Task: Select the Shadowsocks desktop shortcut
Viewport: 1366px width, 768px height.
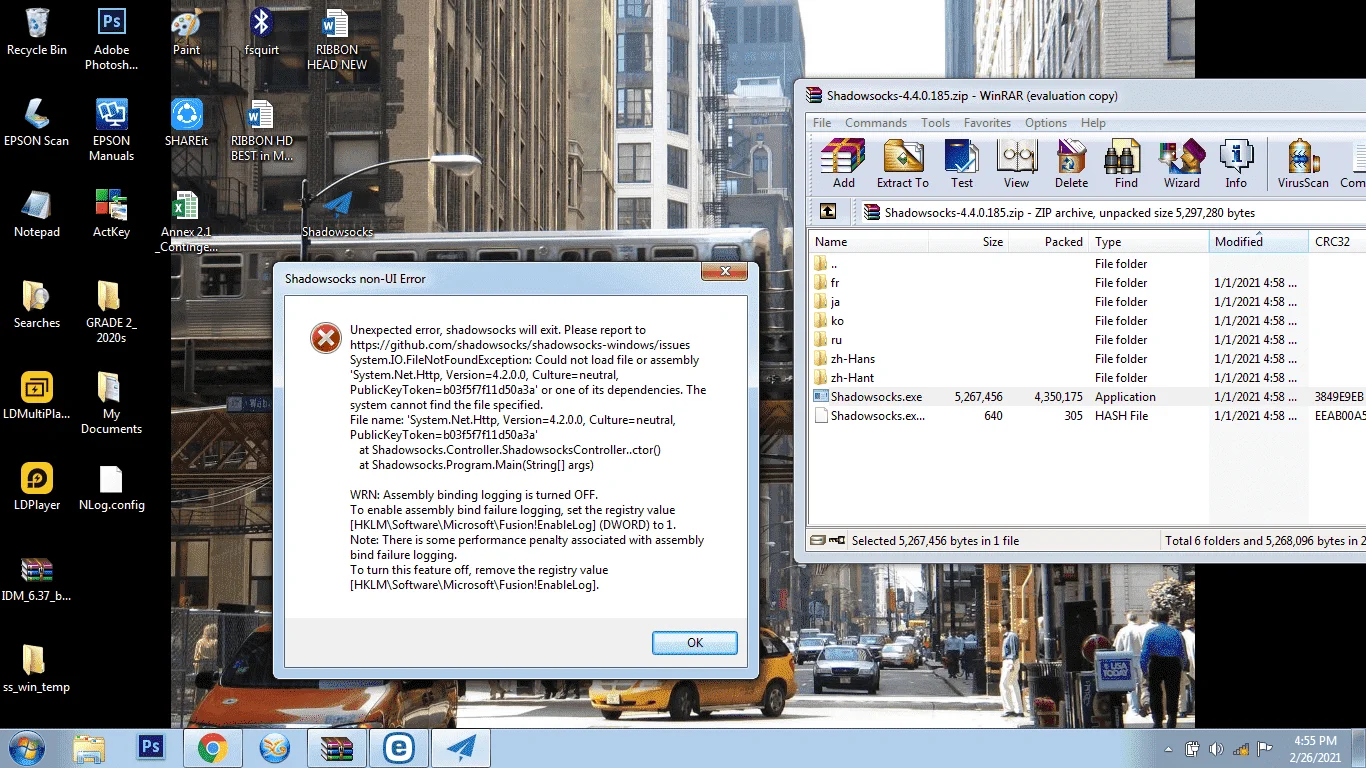Action: click(x=337, y=214)
